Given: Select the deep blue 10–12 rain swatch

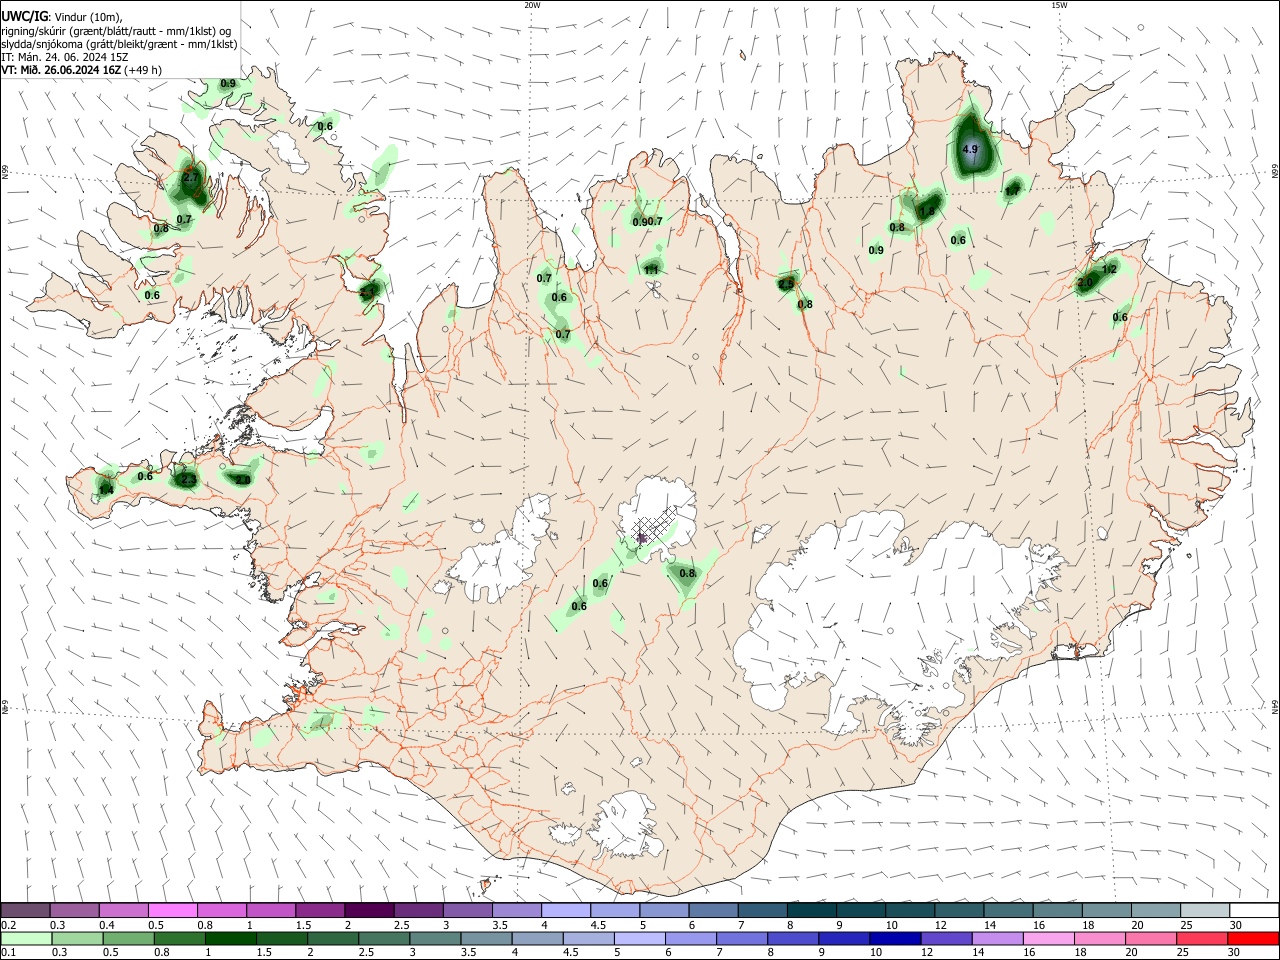Looking at the screenshot, I should click(x=895, y=939).
